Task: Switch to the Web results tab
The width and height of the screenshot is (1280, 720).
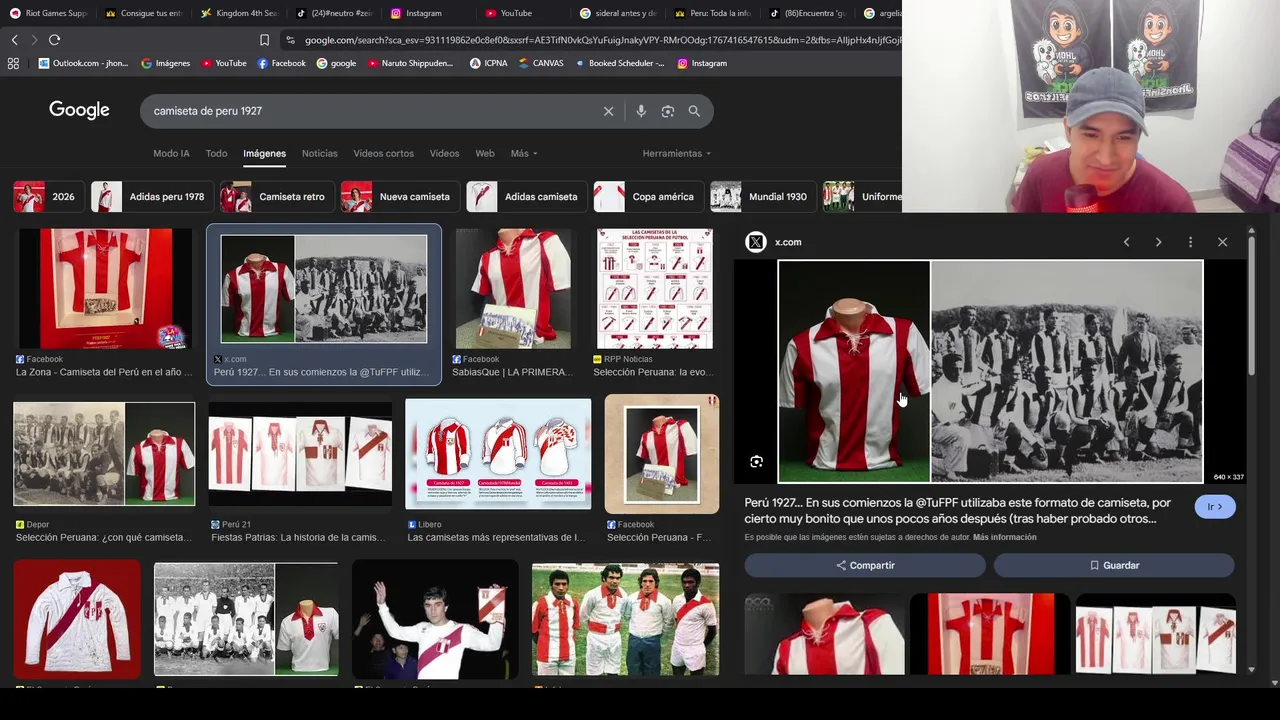Action: pyautogui.click(x=485, y=153)
